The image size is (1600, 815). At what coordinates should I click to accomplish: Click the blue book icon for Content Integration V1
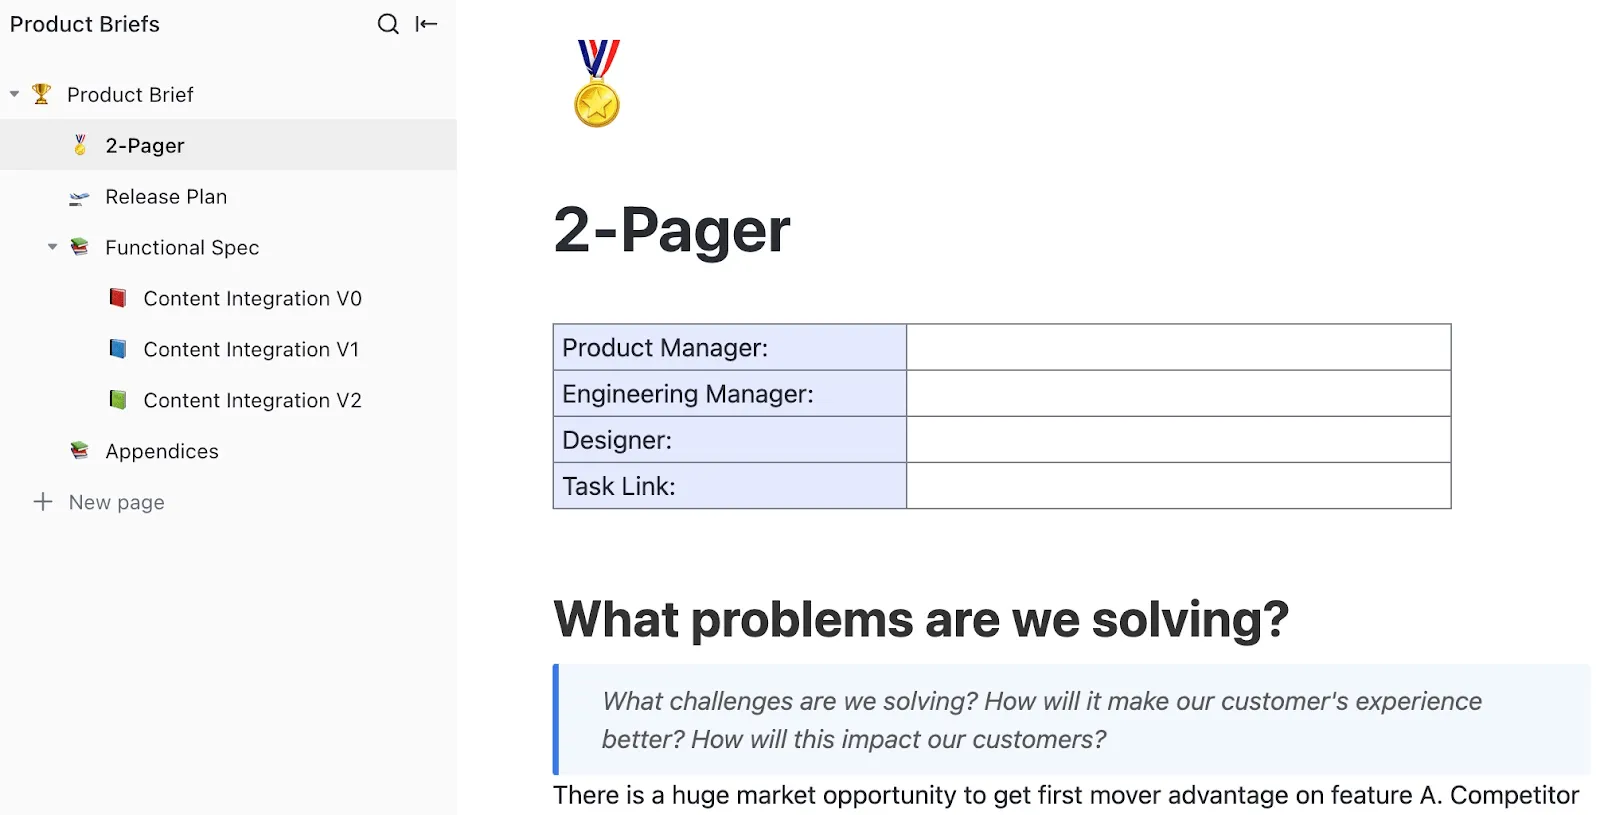tap(118, 349)
